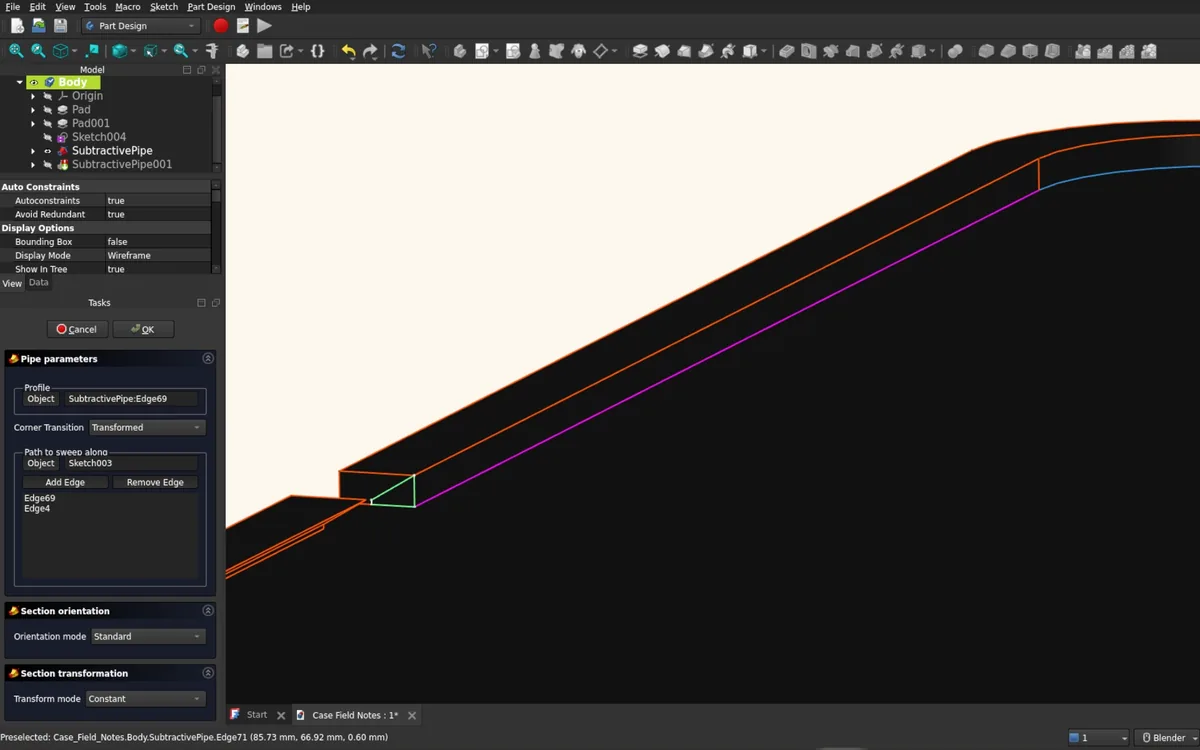Screen dimensions: 1200x750
Task: Start macro recording red circle
Action: click(221, 26)
